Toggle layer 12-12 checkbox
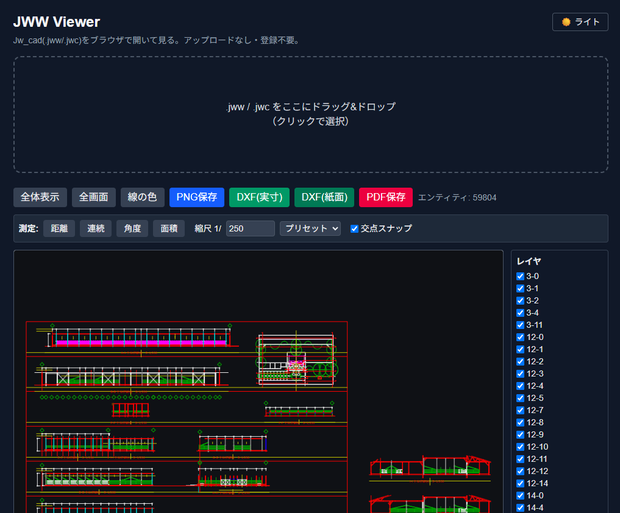The width and height of the screenshot is (620, 513). pos(520,471)
